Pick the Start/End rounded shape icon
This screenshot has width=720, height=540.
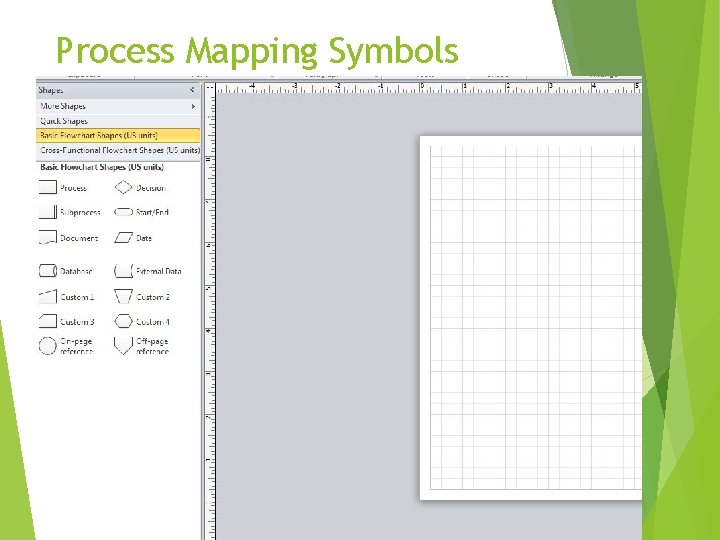123,212
